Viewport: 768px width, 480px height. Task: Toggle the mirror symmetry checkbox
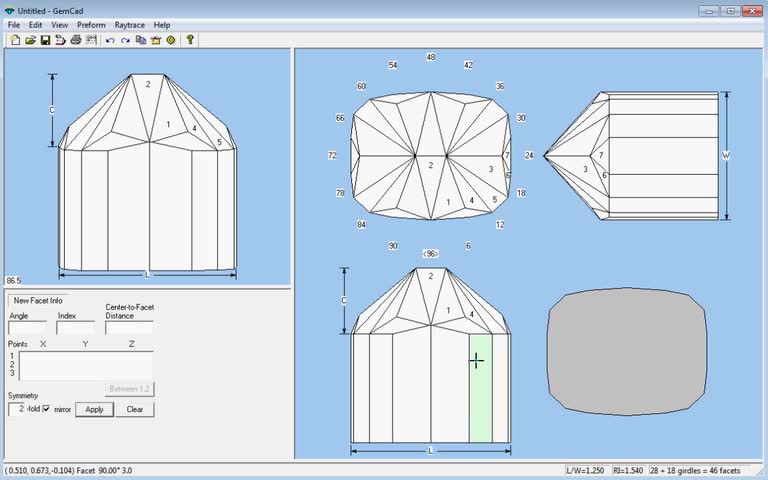[x=47, y=408]
